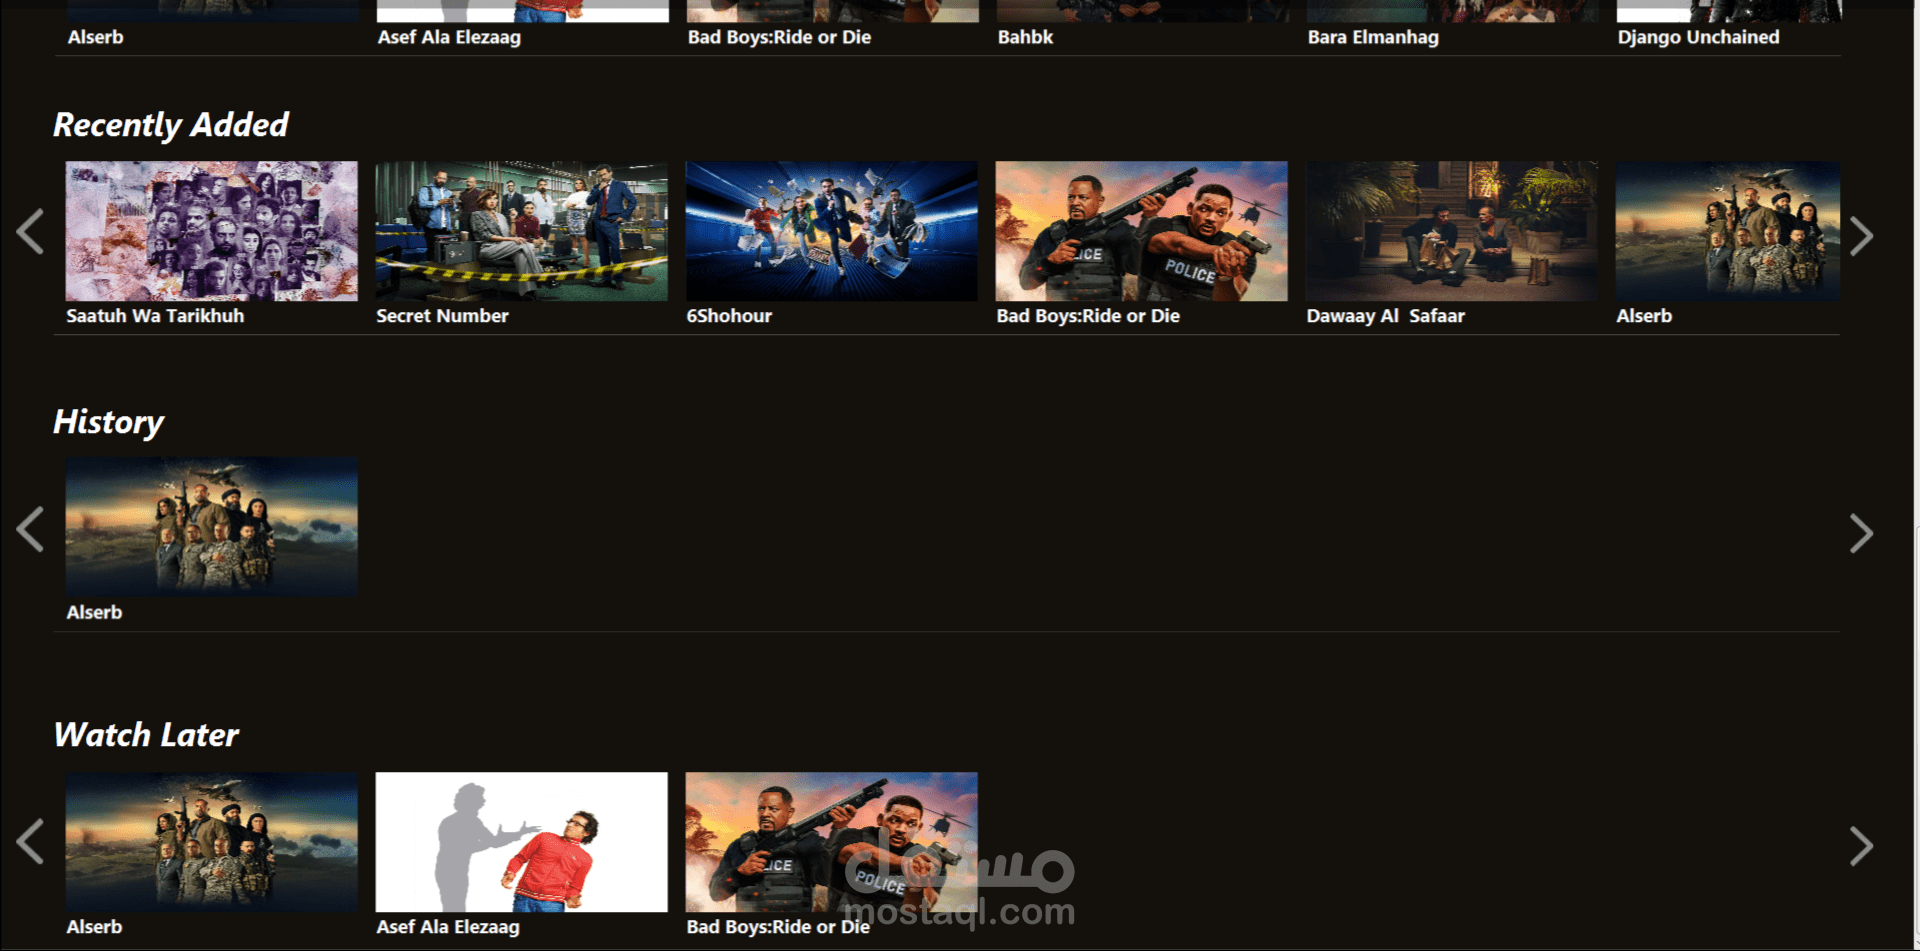Open Alserb poster in Watch Later
This screenshot has width=1920, height=951.
pyautogui.click(x=211, y=842)
